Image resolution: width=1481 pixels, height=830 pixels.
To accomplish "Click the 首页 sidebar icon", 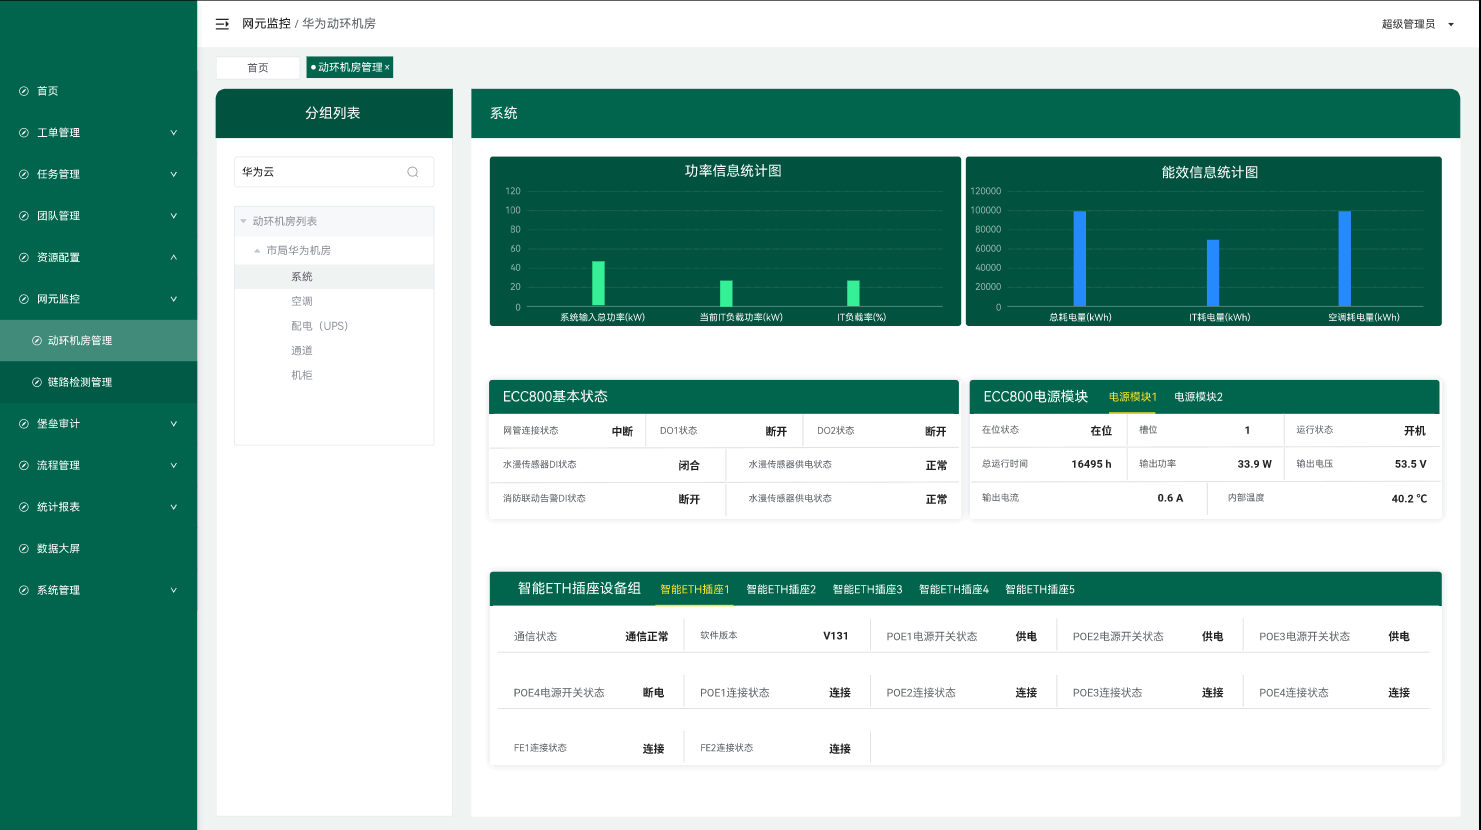I will pos(24,91).
